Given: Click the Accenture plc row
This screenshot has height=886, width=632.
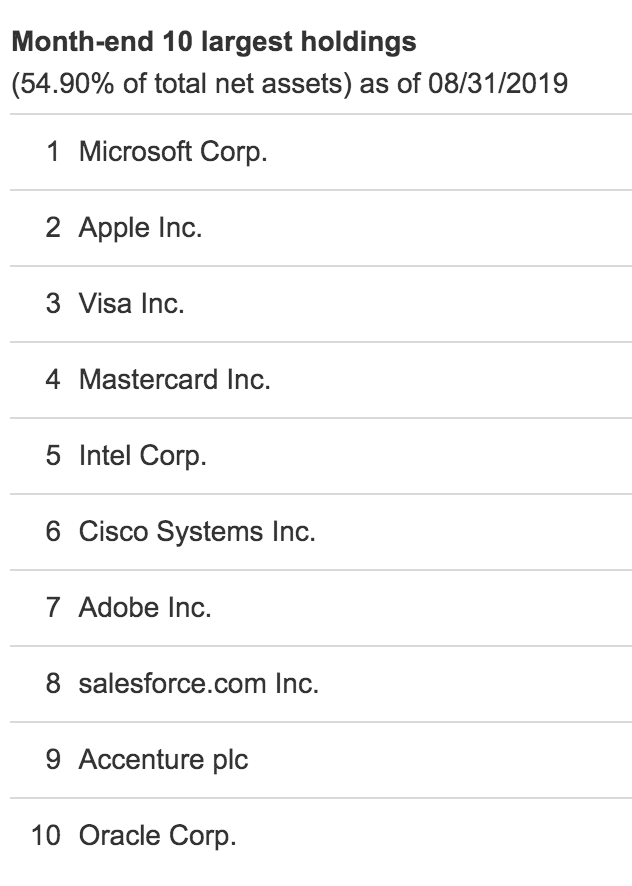Looking at the screenshot, I should point(321,759).
